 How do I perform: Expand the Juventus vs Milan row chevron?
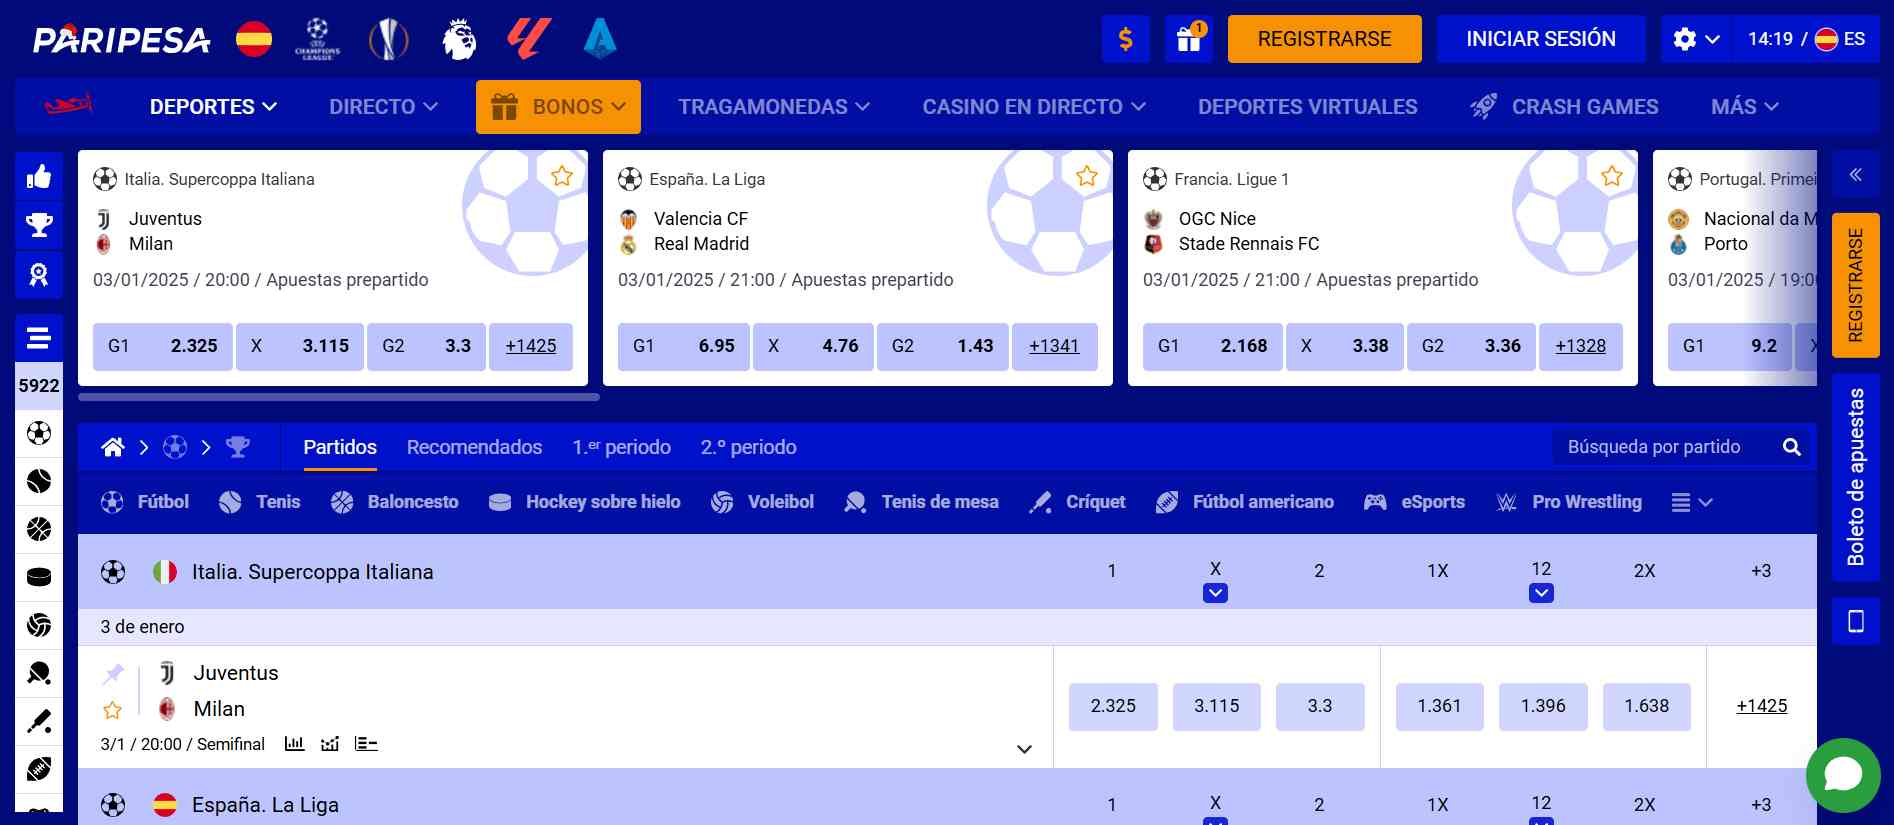tap(1024, 749)
